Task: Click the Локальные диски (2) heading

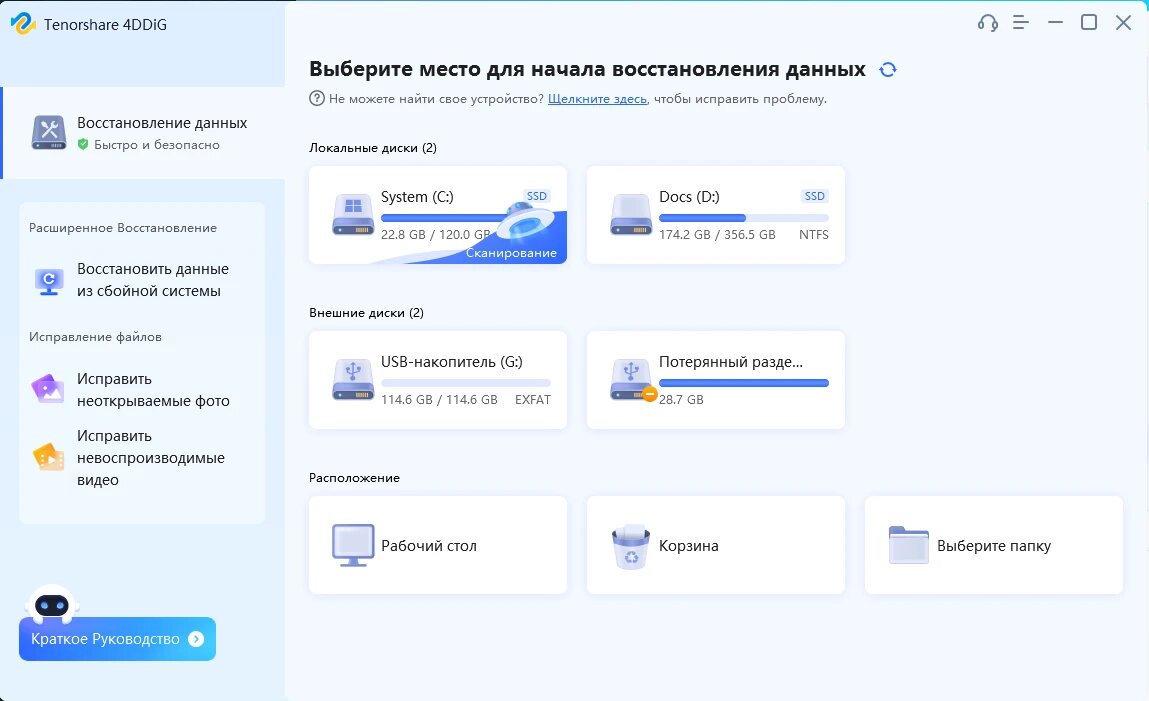Action: [x=373, y=147]
